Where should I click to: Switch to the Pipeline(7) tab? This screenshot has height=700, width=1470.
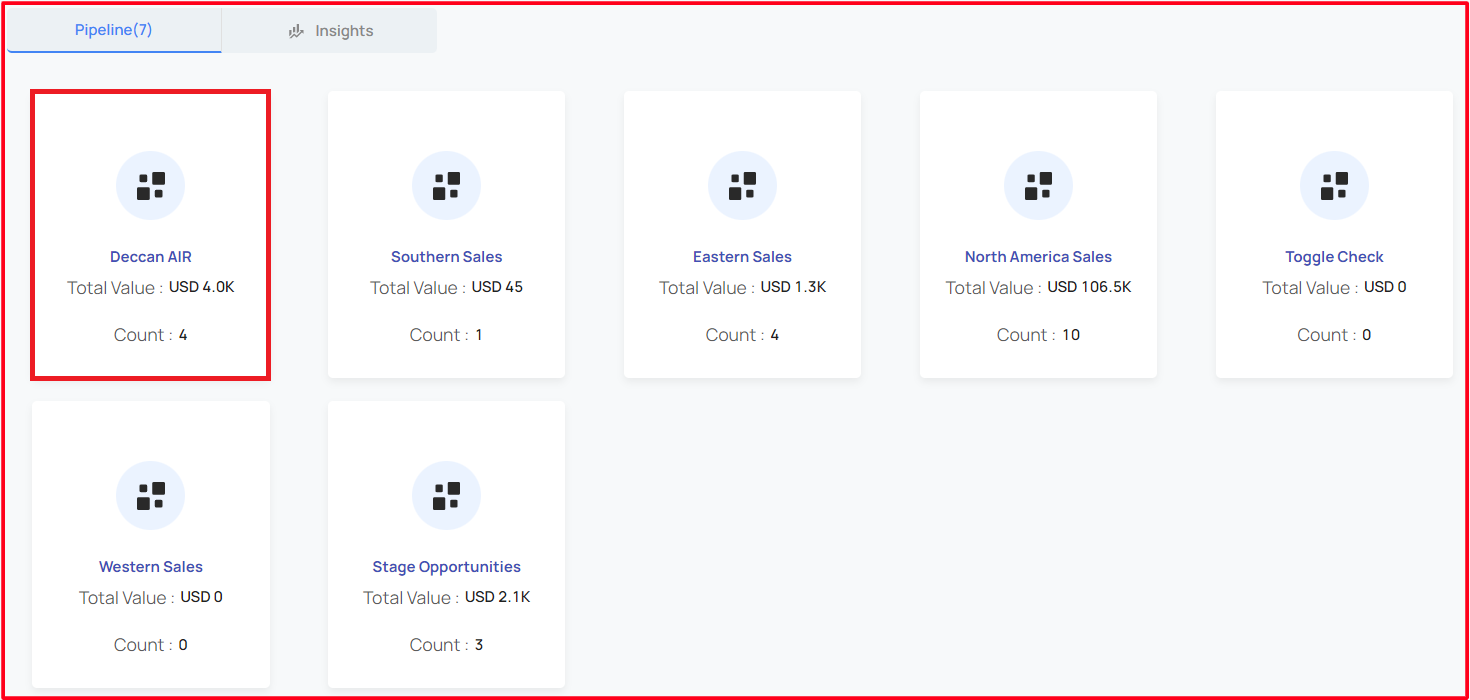click(x=114, y=30)
